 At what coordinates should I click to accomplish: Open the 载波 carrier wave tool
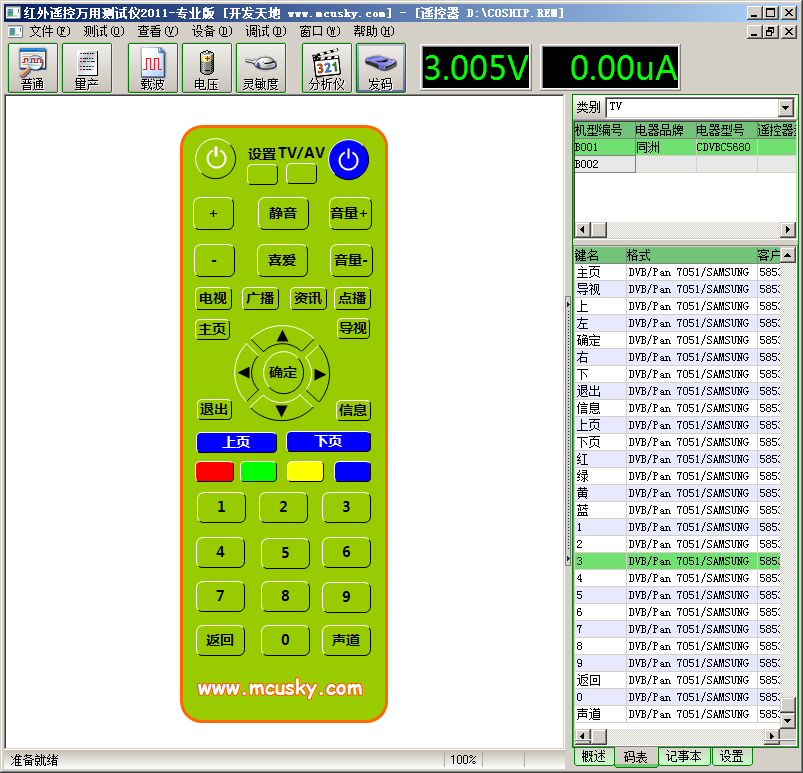tap(153, 68)
